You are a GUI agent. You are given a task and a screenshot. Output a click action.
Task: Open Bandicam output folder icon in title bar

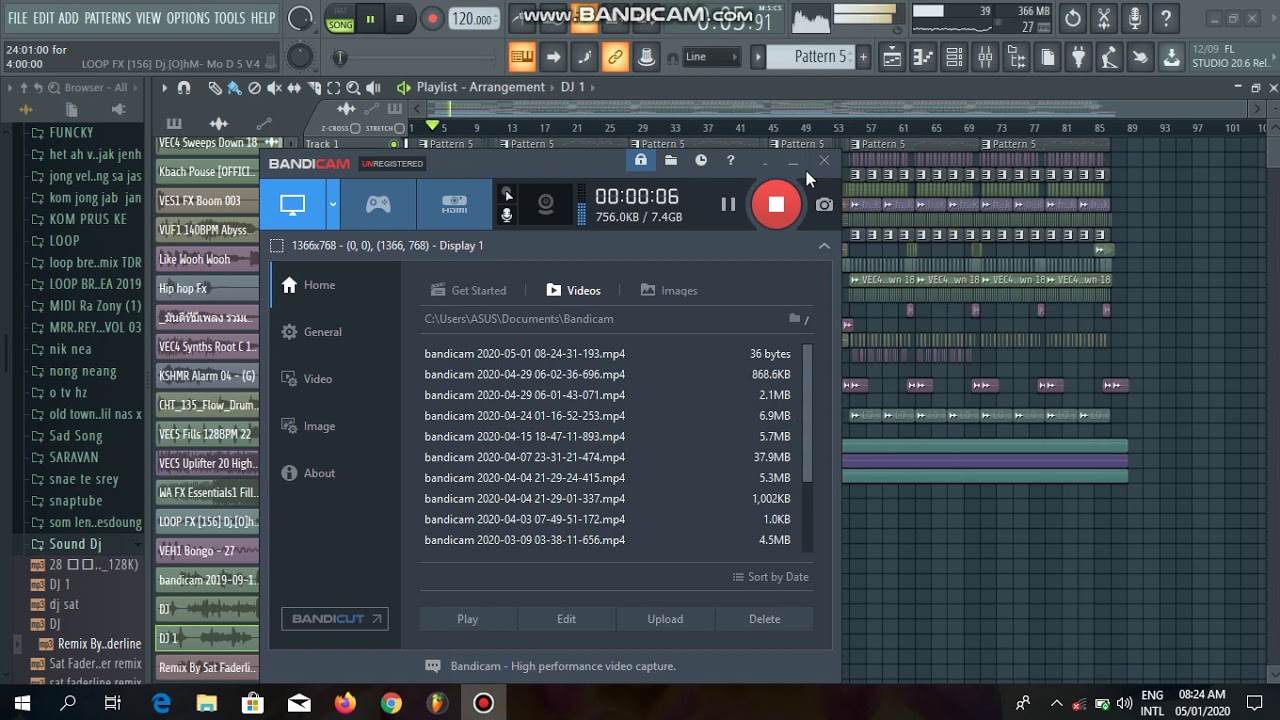pos(671,160)
